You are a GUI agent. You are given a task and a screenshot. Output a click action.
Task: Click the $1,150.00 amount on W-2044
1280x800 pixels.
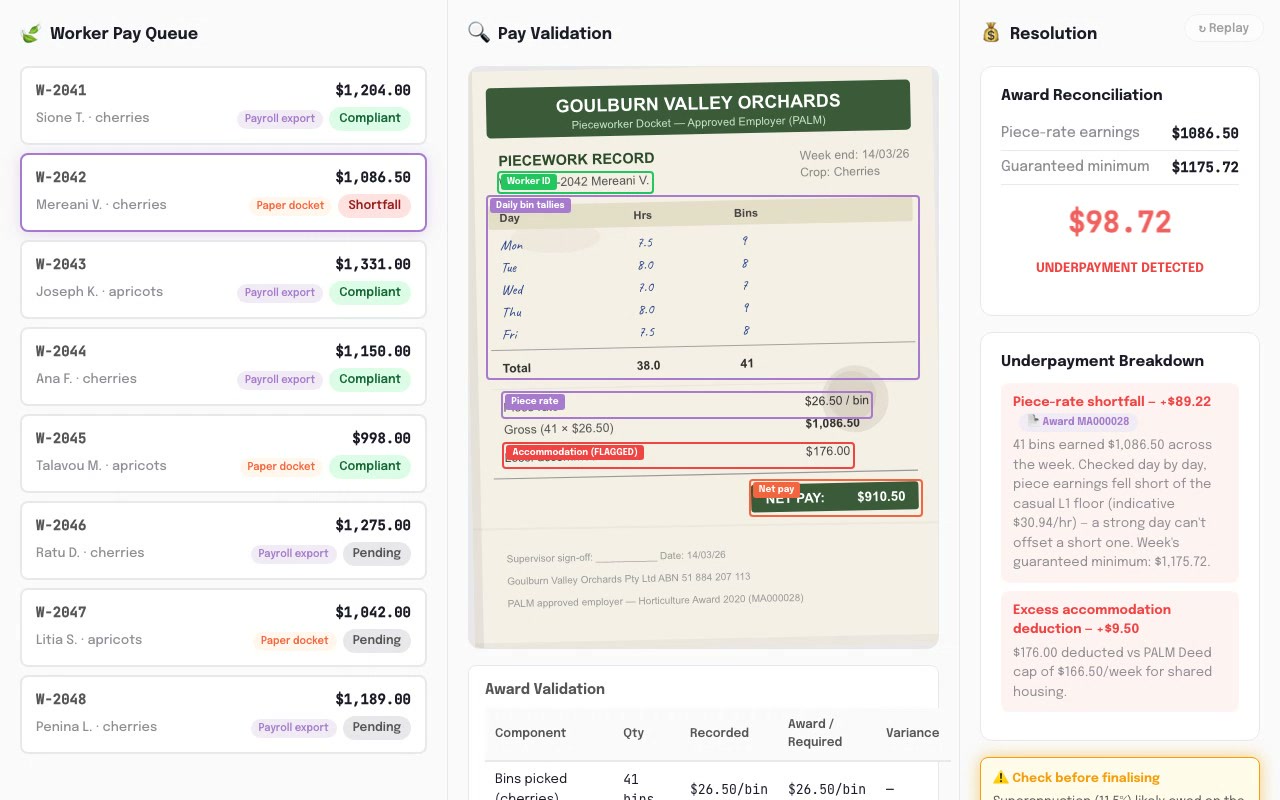(373, 351)
